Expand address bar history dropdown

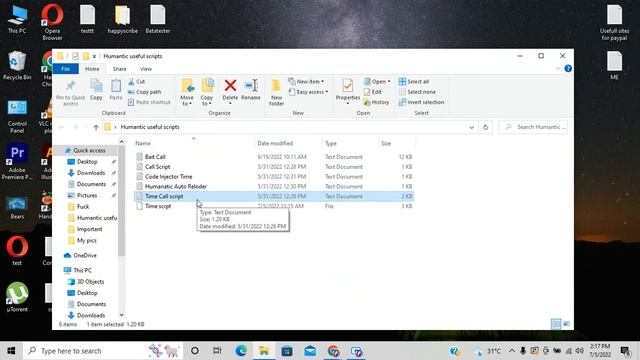point(471,127)
